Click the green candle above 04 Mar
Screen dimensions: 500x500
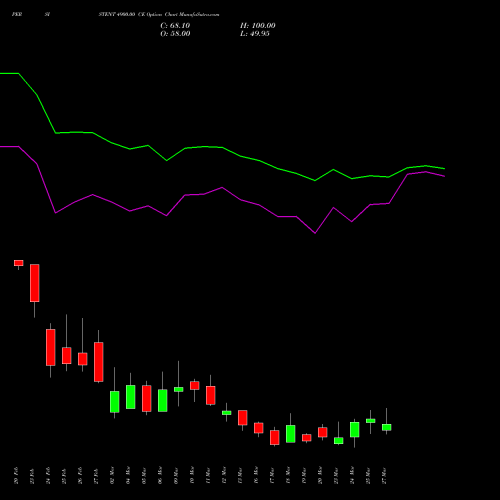(131, 397)
